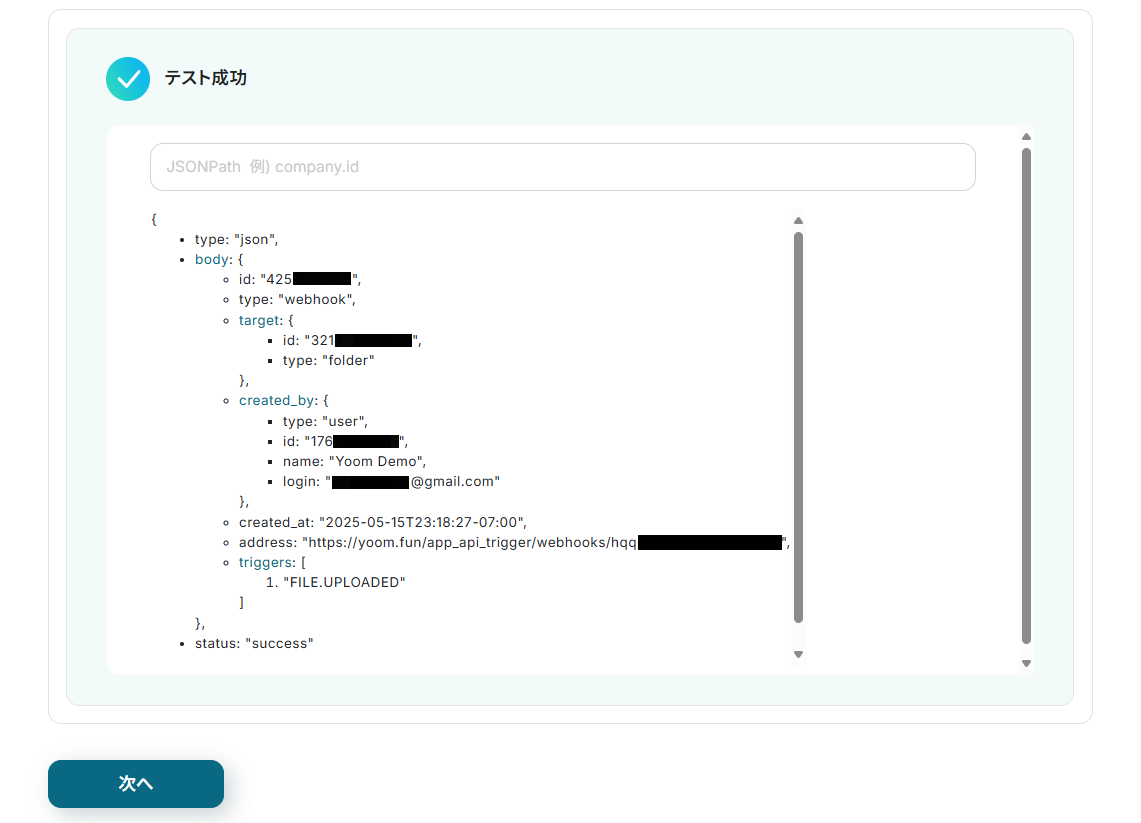Click inner scrollbar down arrow

798,654
